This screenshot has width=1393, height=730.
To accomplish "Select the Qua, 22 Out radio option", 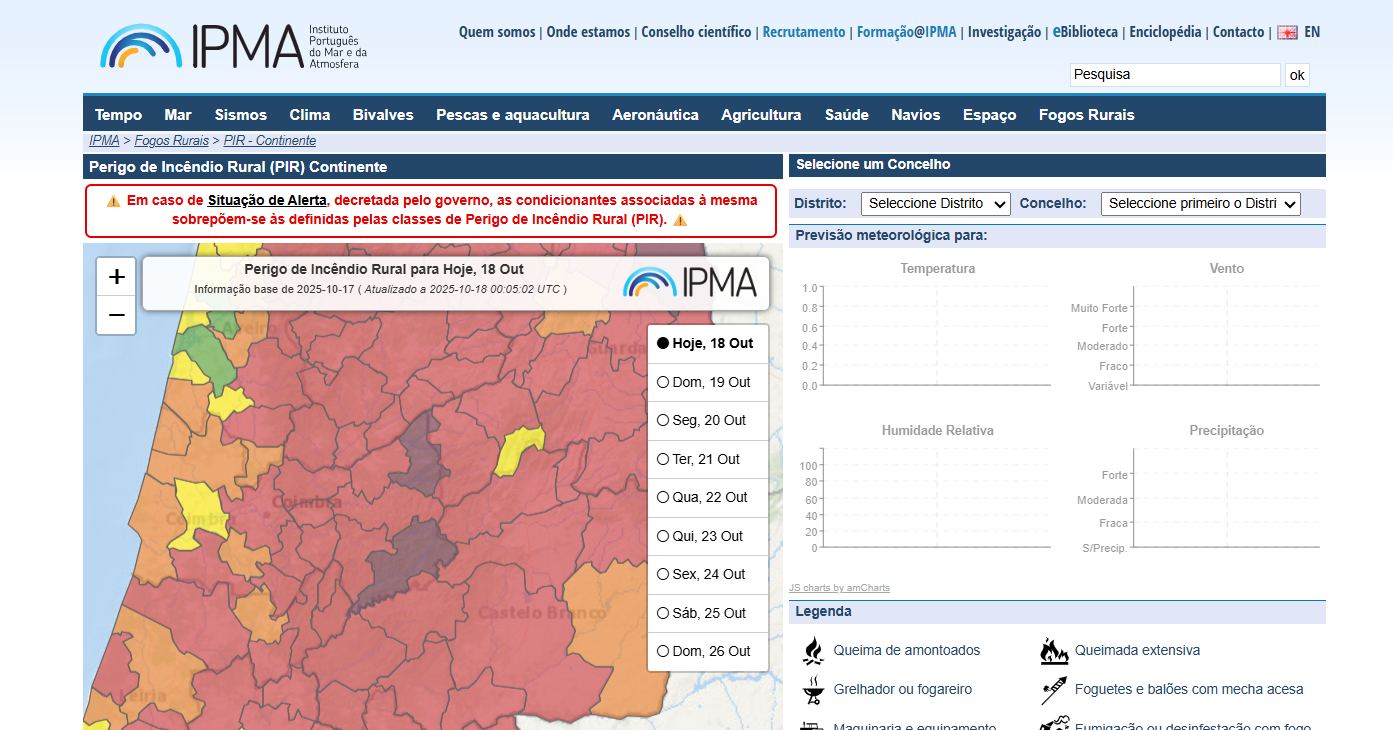I will (x=663, y=497).
